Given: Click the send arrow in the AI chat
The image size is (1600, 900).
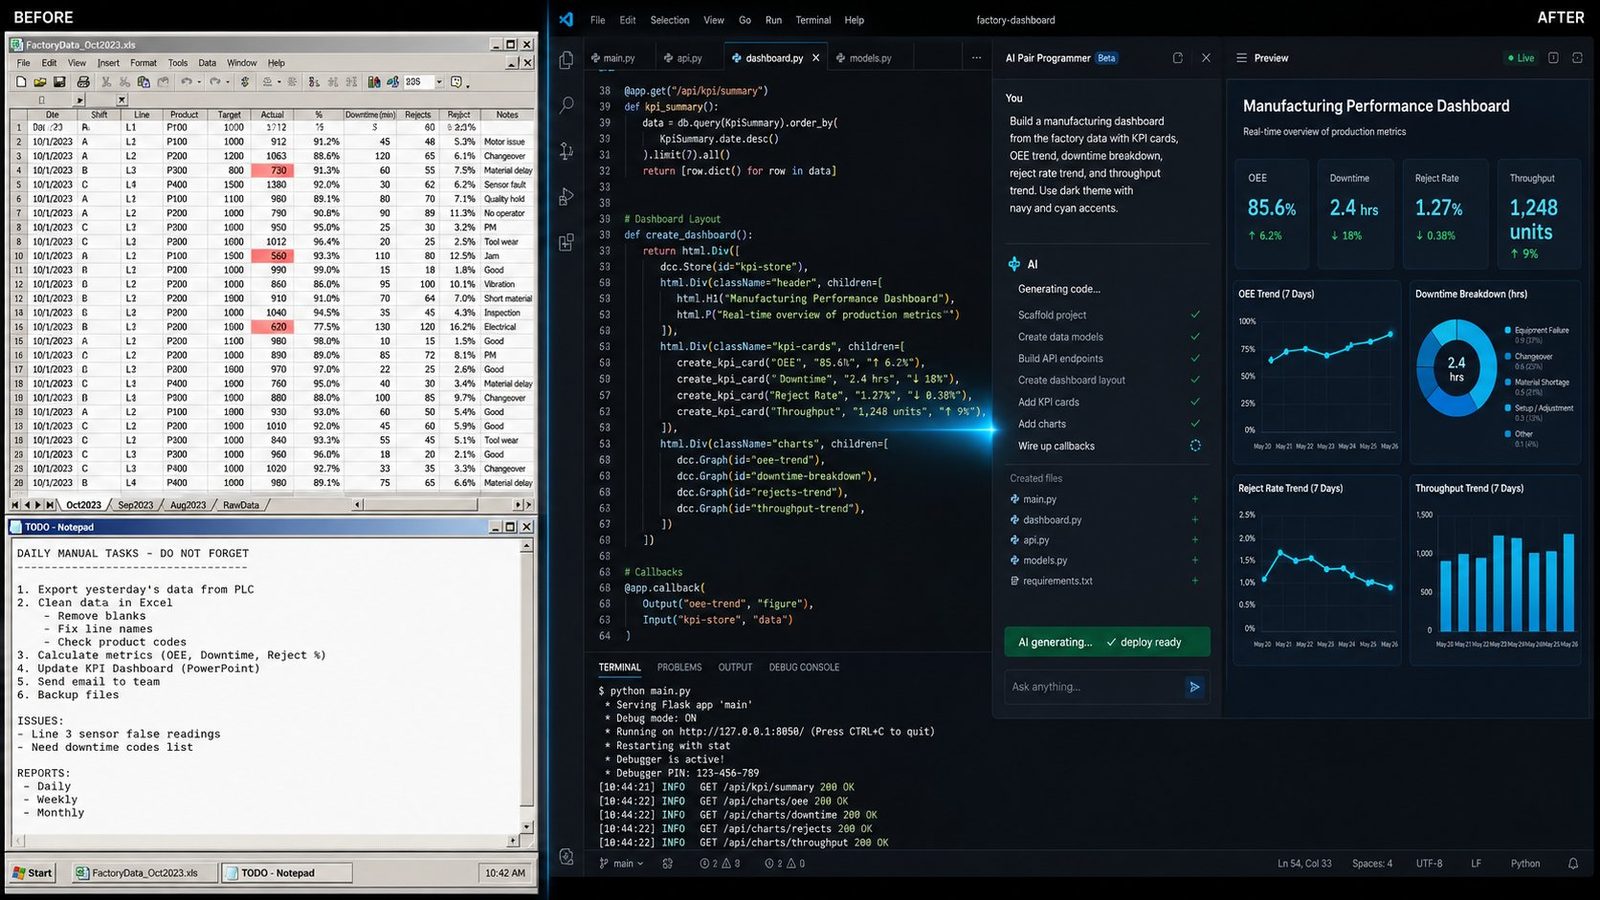Looking at the screenshot, I should tap(1194, 687).
